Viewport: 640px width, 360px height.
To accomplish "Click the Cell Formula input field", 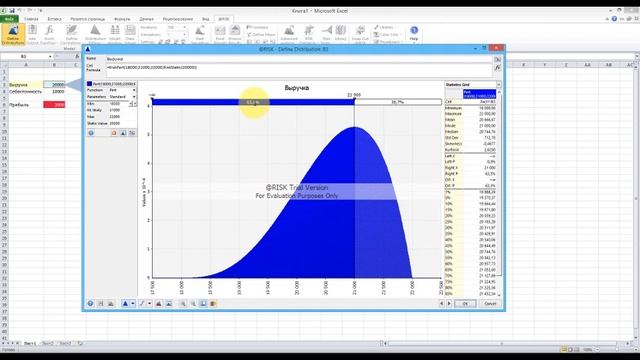I will pos(299,70).
